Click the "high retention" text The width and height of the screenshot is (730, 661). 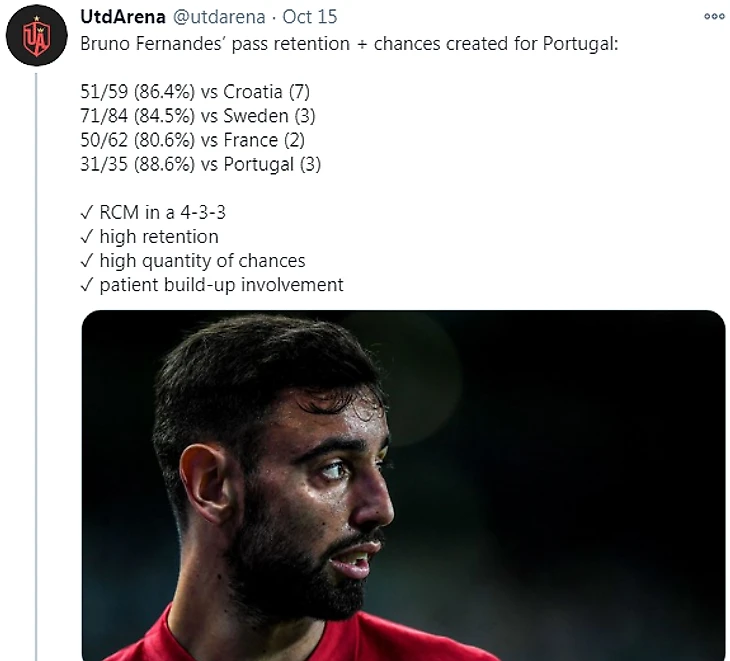click(158, 237)
